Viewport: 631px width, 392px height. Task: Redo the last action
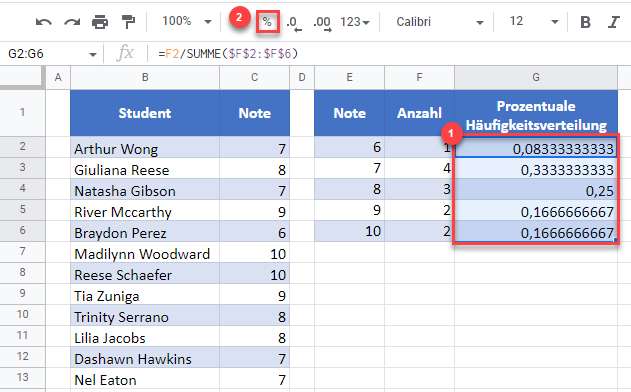[x=72, y=22]
